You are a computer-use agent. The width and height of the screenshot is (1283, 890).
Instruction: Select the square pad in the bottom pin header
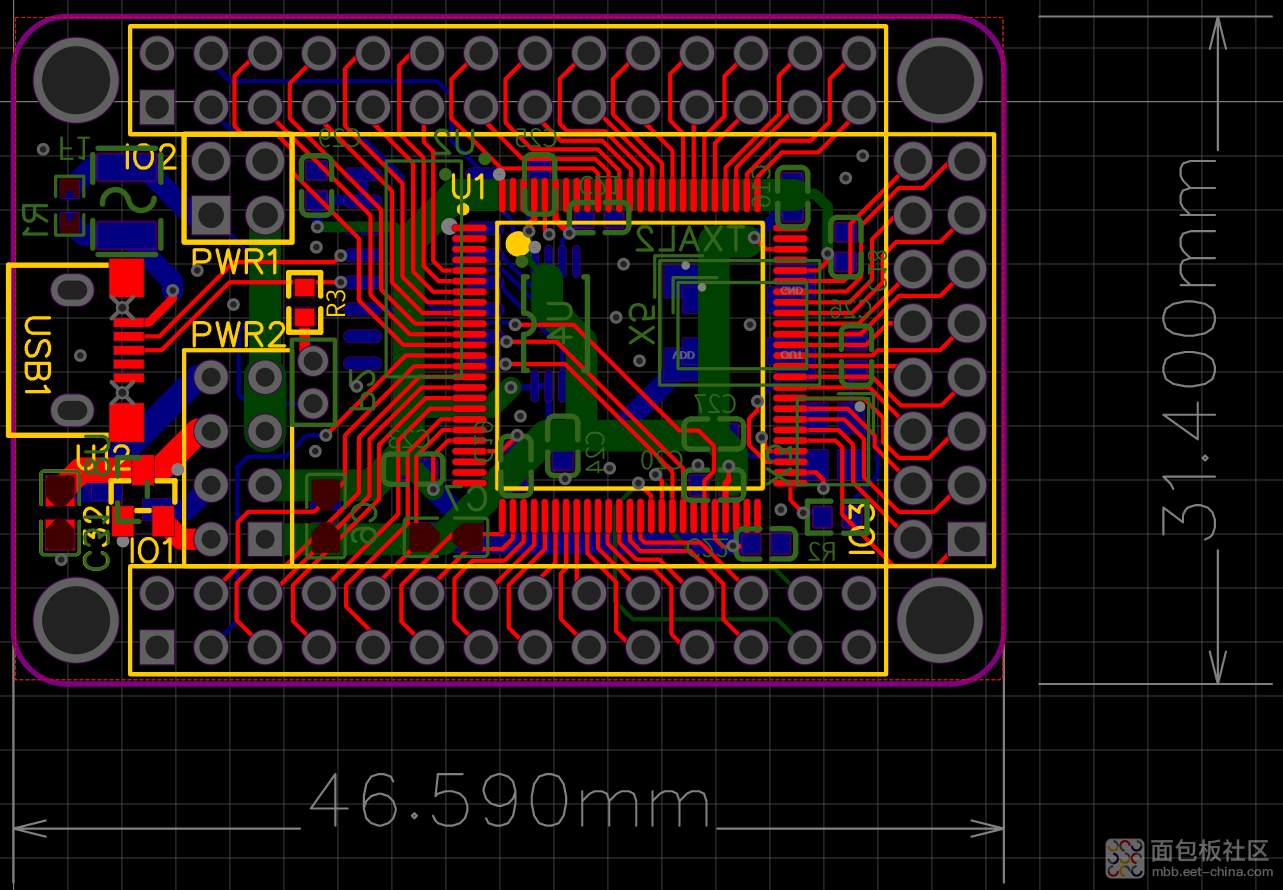tap(157, 647)
